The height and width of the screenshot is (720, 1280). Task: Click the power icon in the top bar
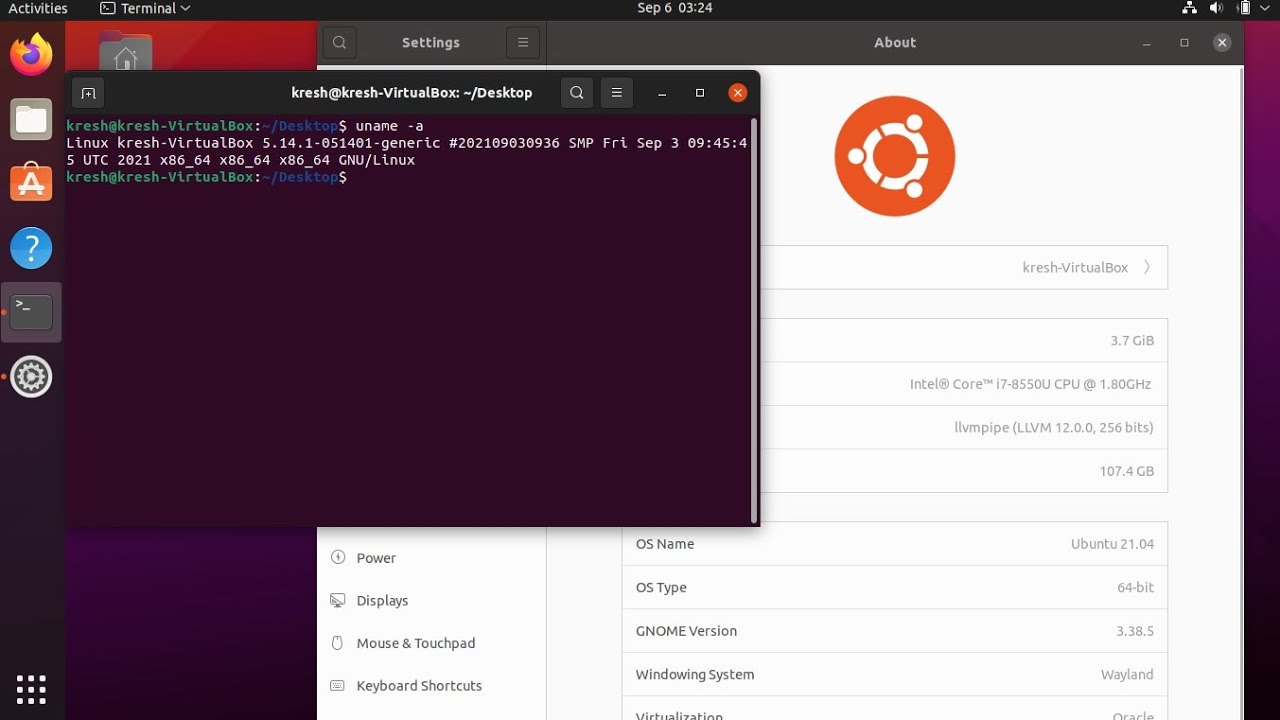pyautogui.click(x=1243, y=8)
